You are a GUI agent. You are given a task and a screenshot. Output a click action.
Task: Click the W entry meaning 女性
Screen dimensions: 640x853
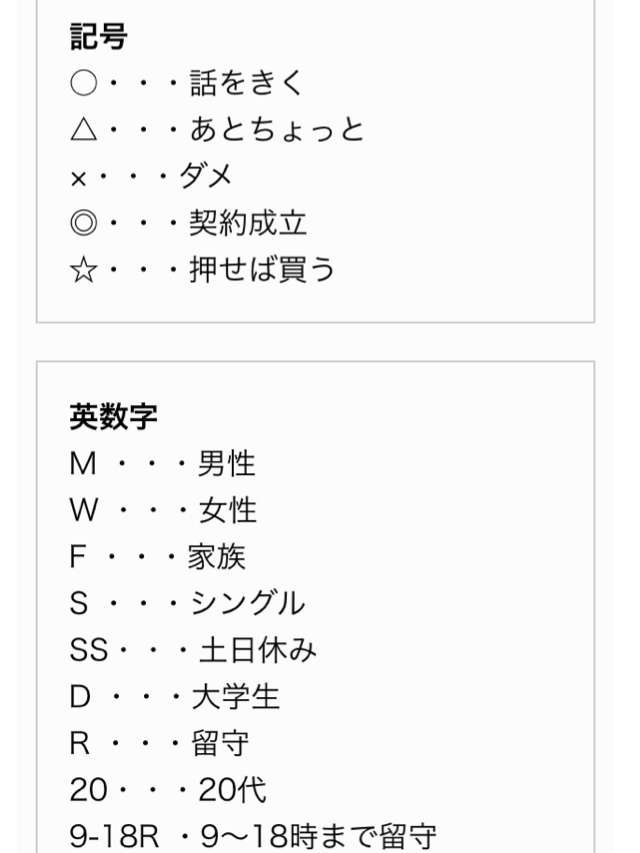(x=163, y=511)
